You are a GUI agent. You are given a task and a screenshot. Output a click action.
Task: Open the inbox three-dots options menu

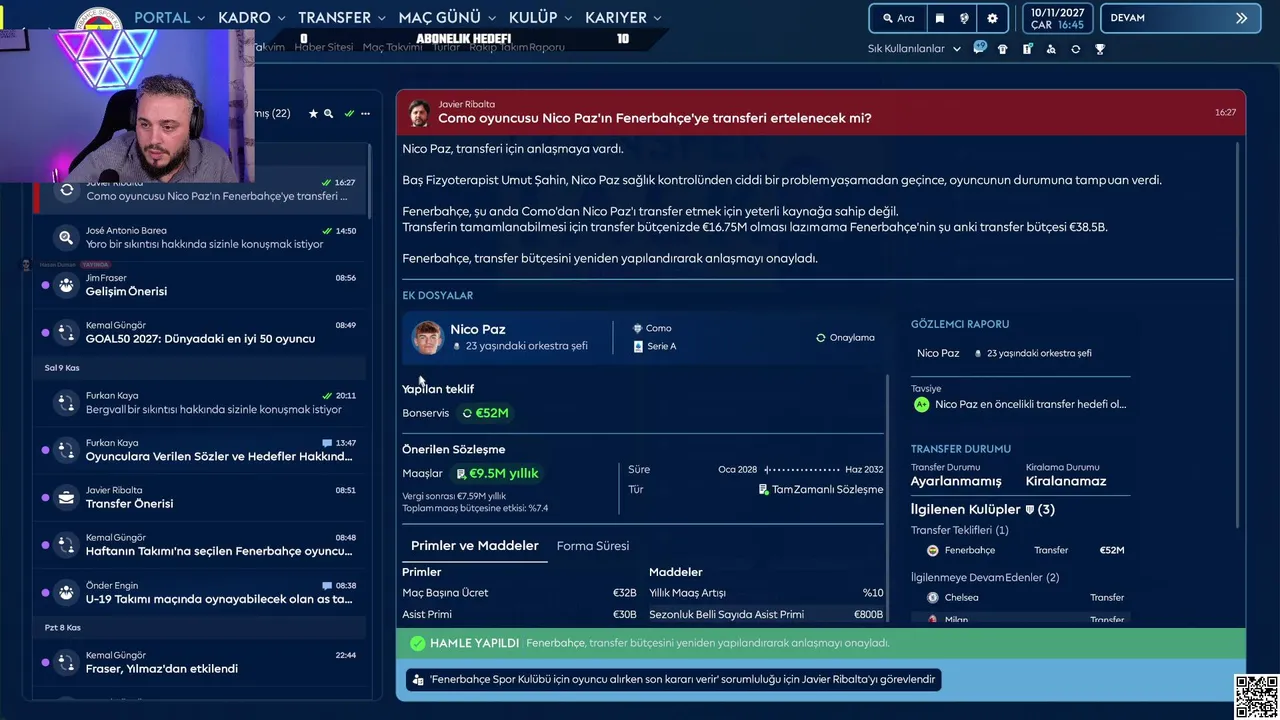pos(365,114)
